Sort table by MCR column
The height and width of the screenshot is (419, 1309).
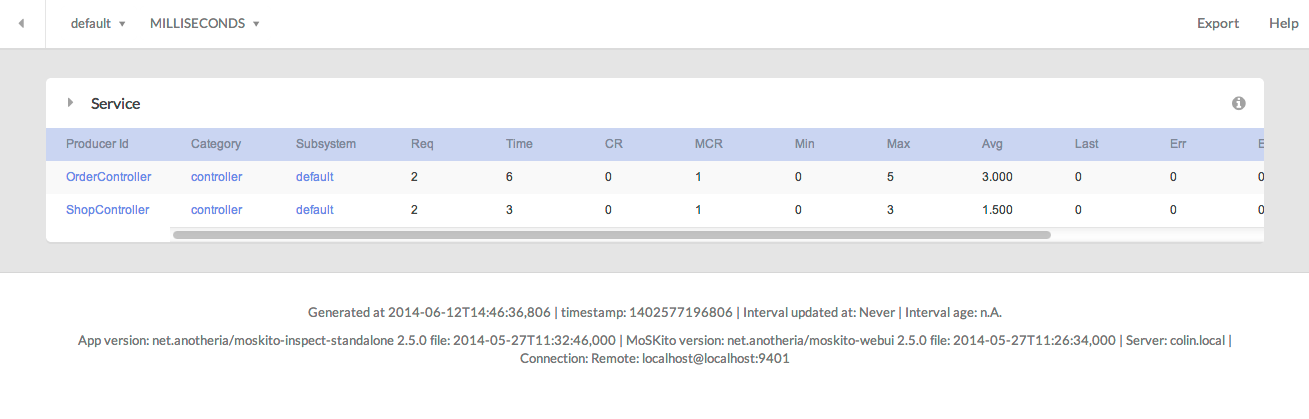pyautogui.click(x=708, y=144)
